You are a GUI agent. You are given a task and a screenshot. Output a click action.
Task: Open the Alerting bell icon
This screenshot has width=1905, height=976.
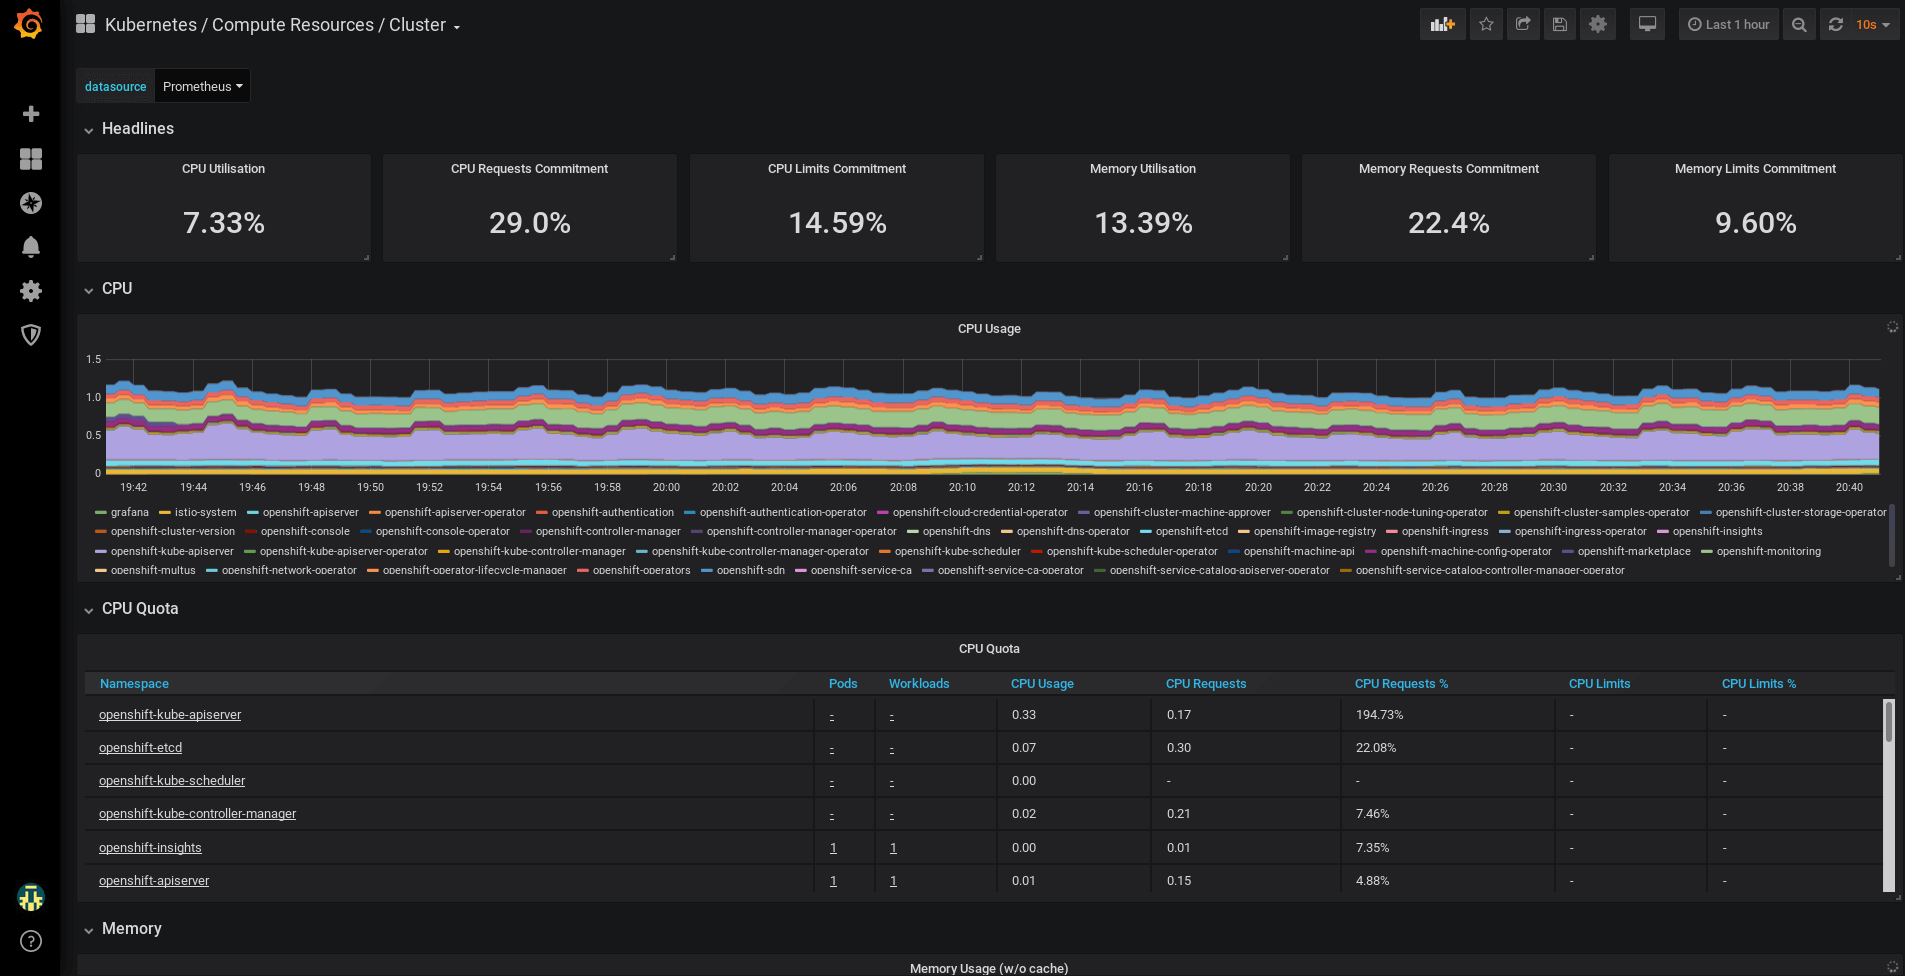coord(31,247)
